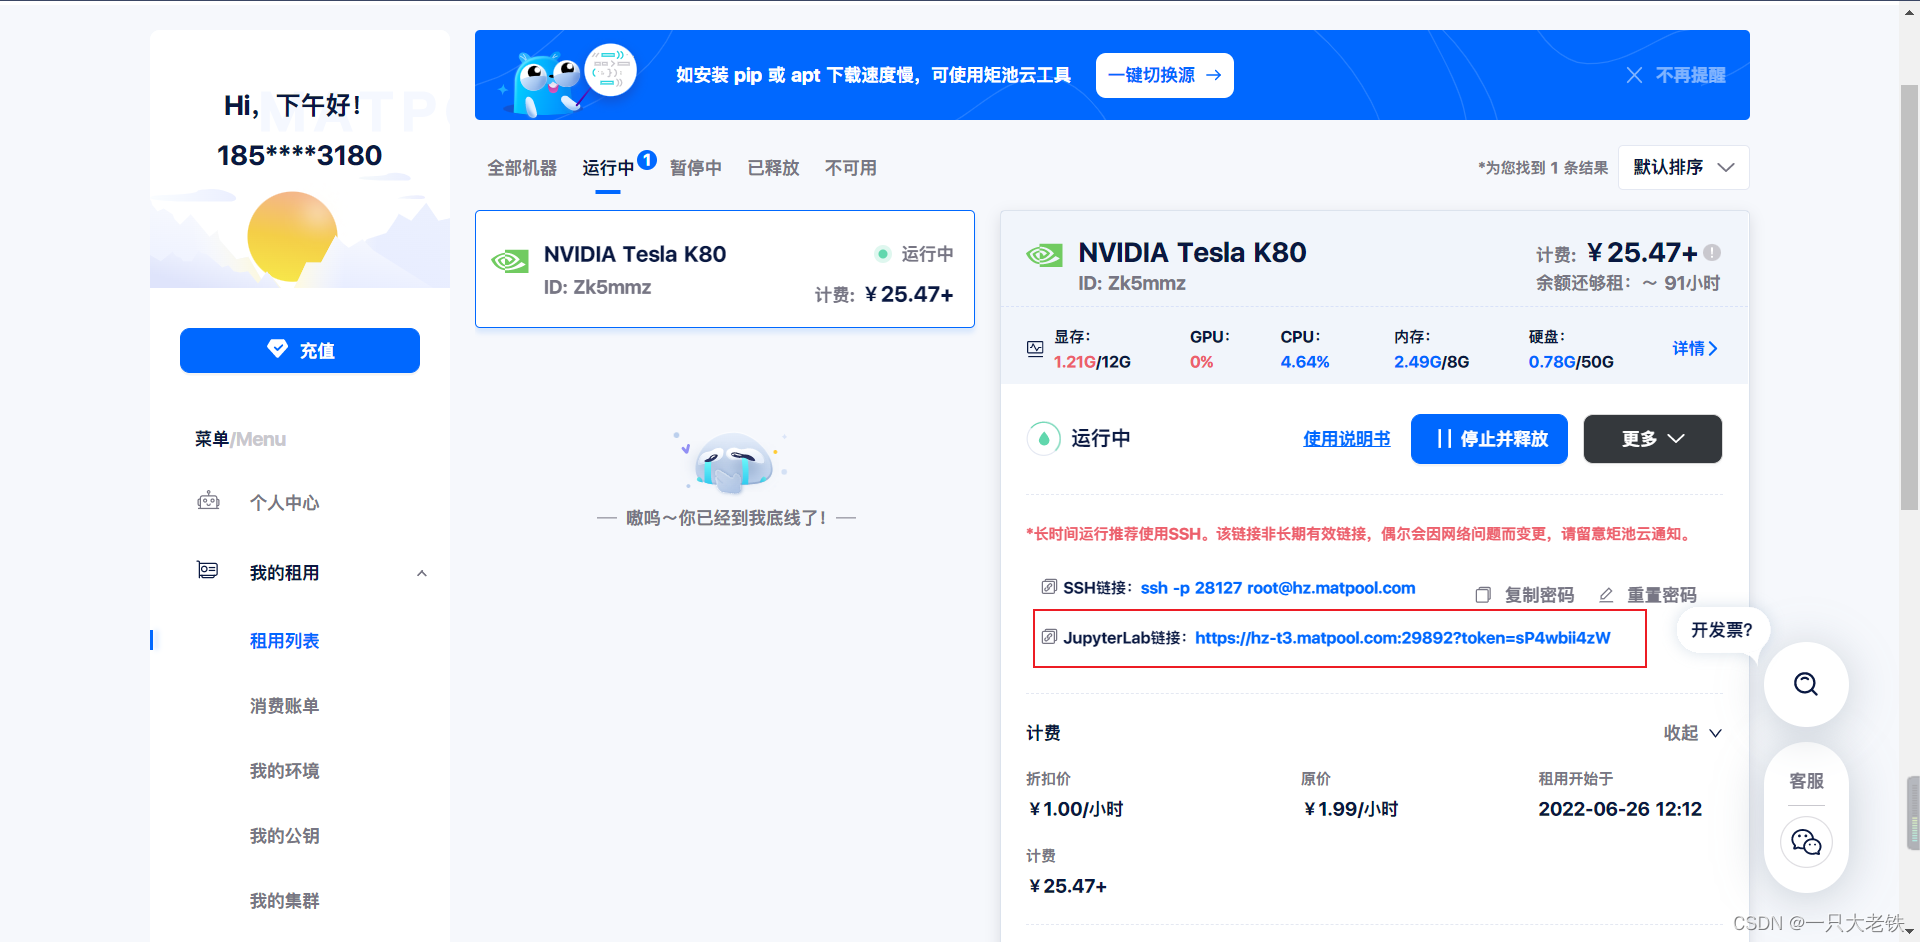This screenshot has height=942, width=1920.
Task: Click the copy icon beside SSH链接
Action: click(x=1049, y=586)
